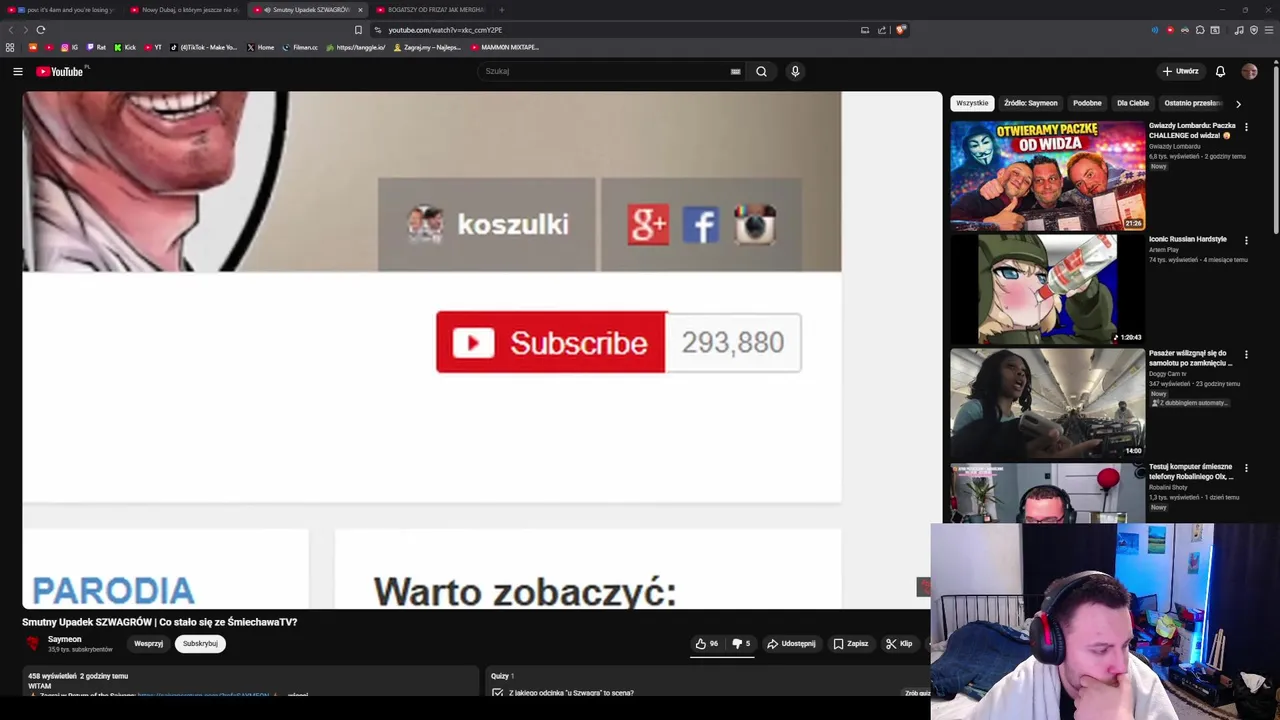The image size is (1280, 720).
Task: Click the Udostępnij share button
Action: pos(791,643)
